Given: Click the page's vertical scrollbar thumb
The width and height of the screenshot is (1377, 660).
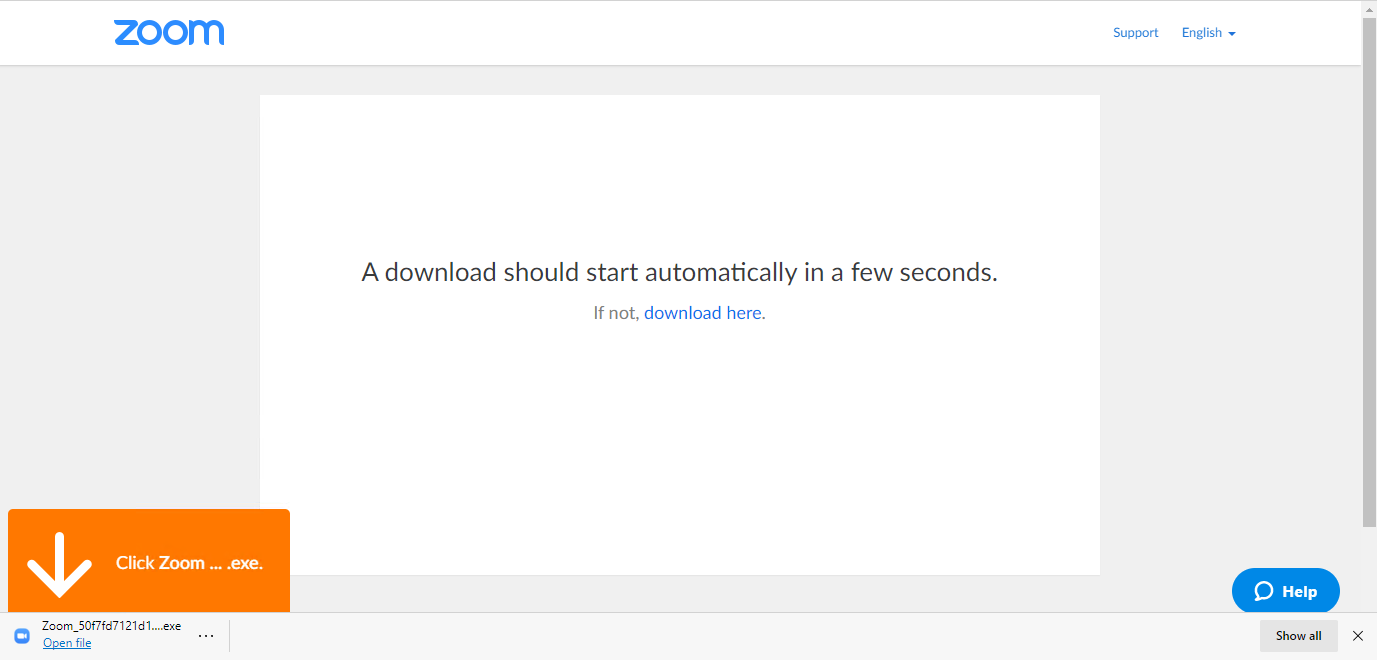Looking at the screenshot, I should [x=1369, y=270].
